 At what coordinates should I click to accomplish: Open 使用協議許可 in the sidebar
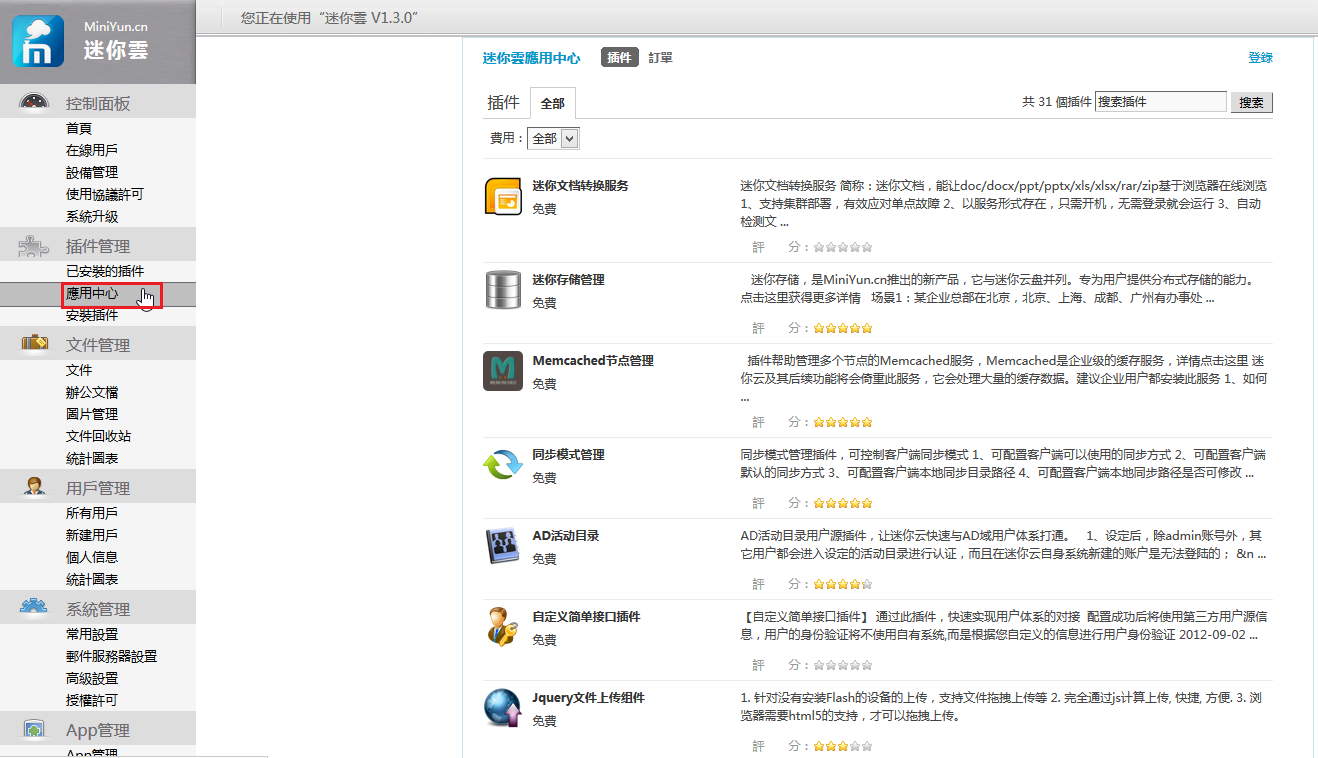105,194
